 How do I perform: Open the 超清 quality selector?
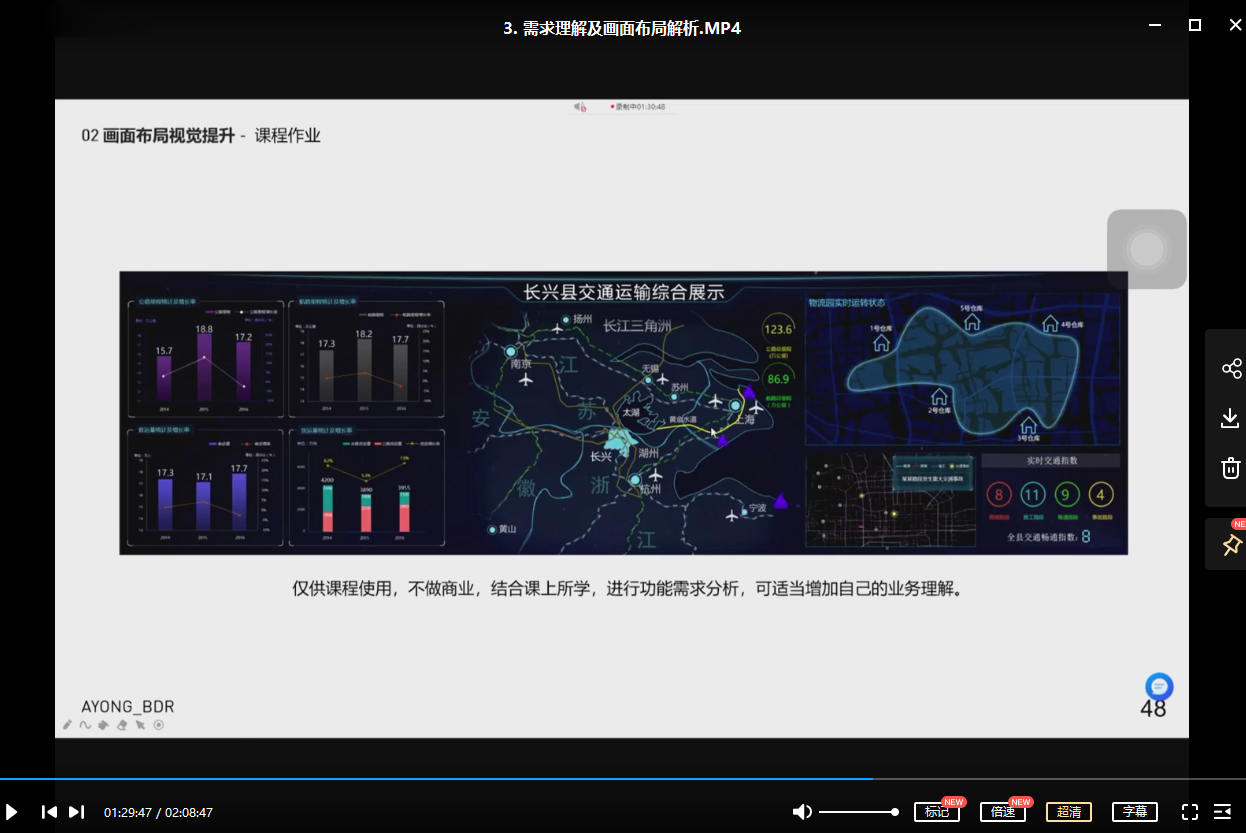(1068, 812)
